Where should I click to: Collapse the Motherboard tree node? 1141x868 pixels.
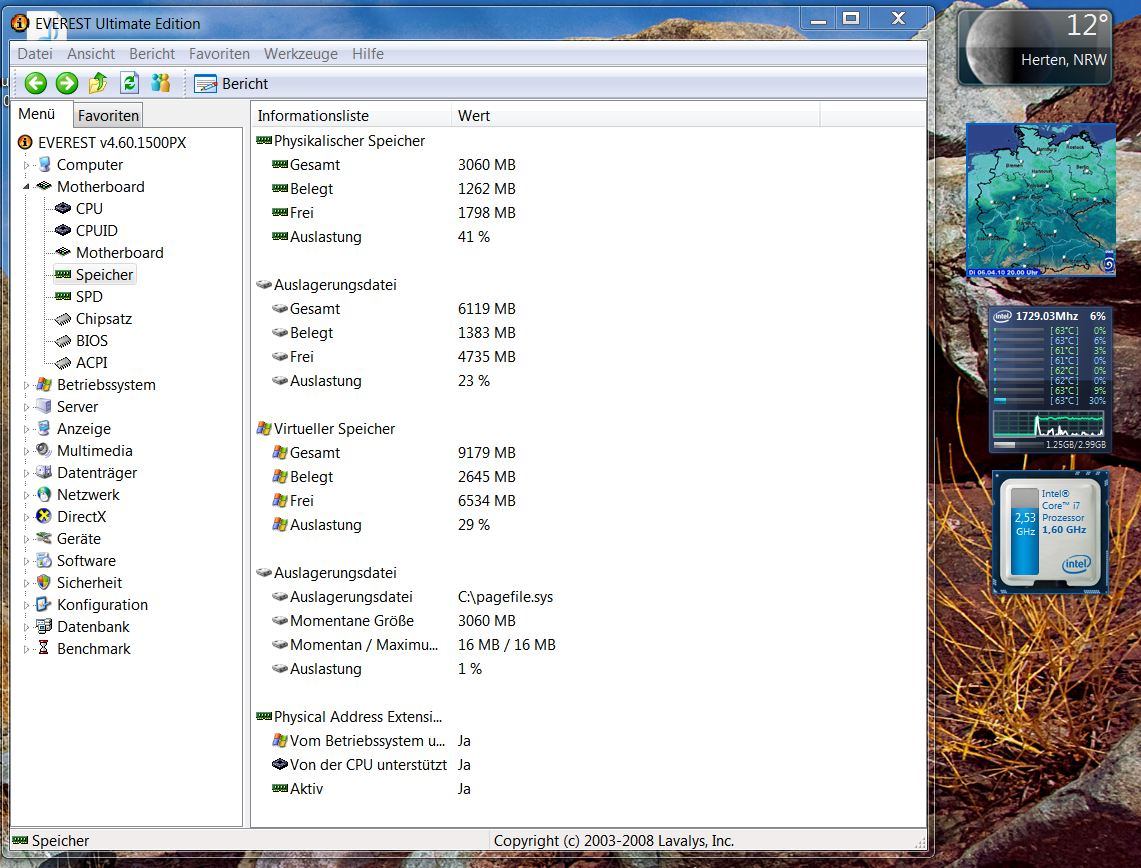point(26,187)
